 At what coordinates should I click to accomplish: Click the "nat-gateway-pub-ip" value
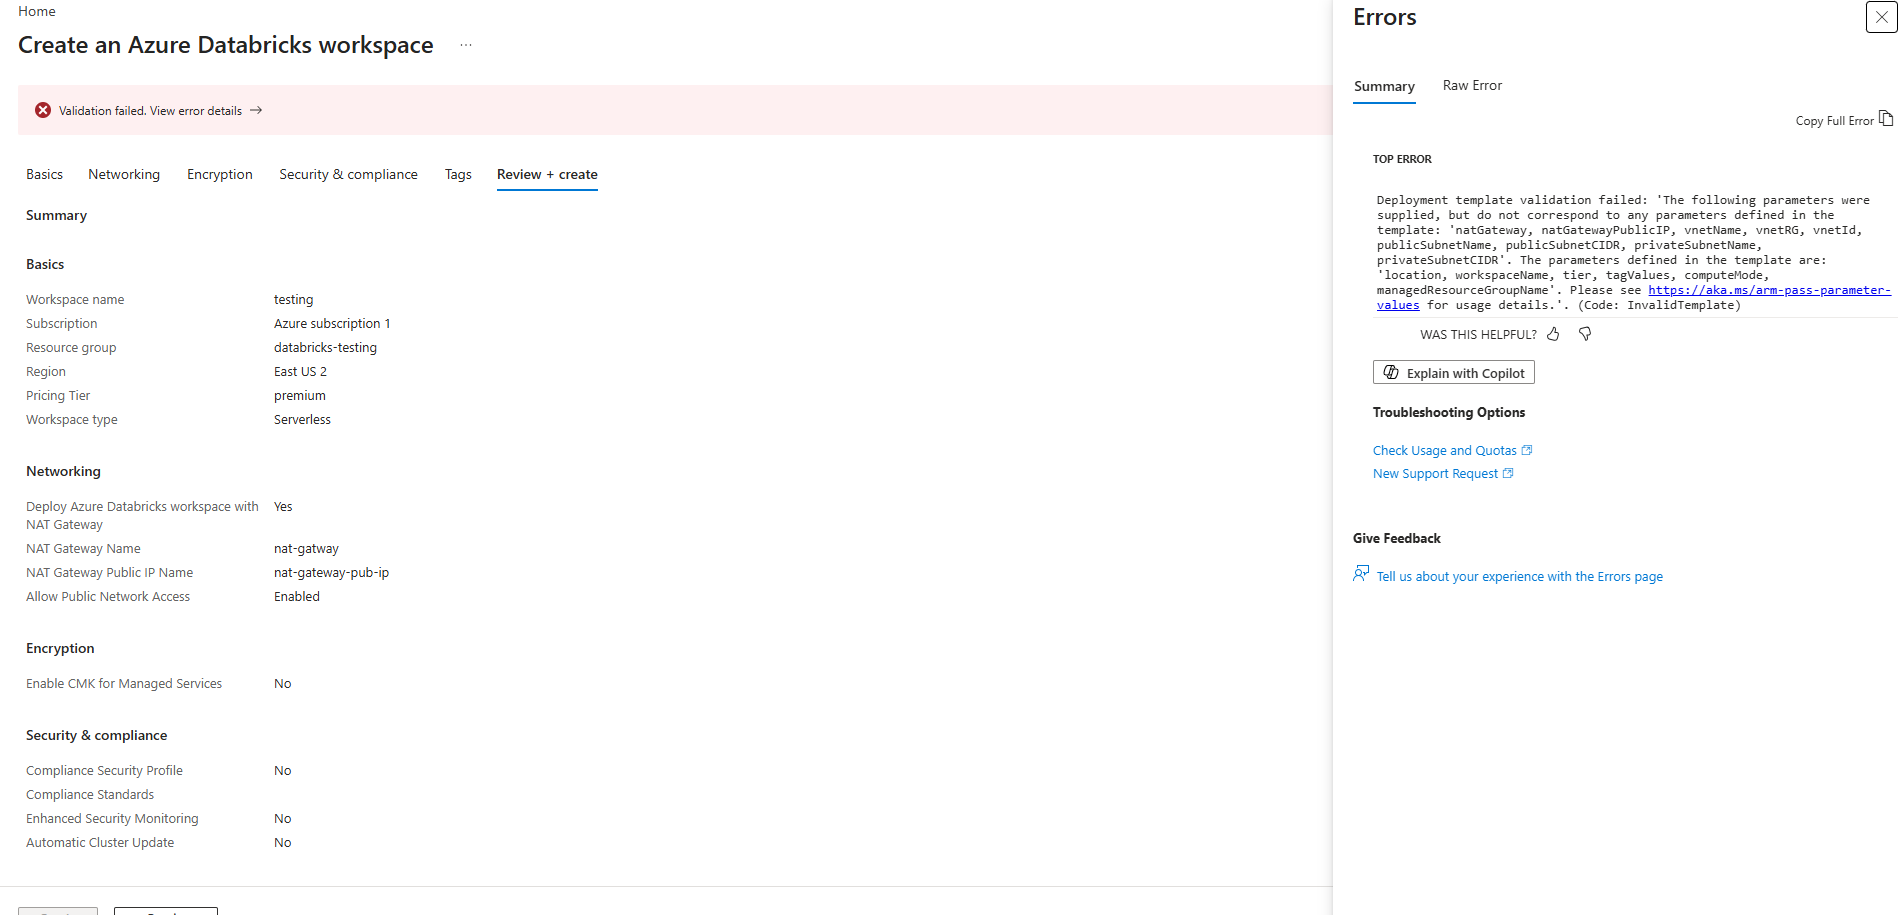tap(331, 573)
